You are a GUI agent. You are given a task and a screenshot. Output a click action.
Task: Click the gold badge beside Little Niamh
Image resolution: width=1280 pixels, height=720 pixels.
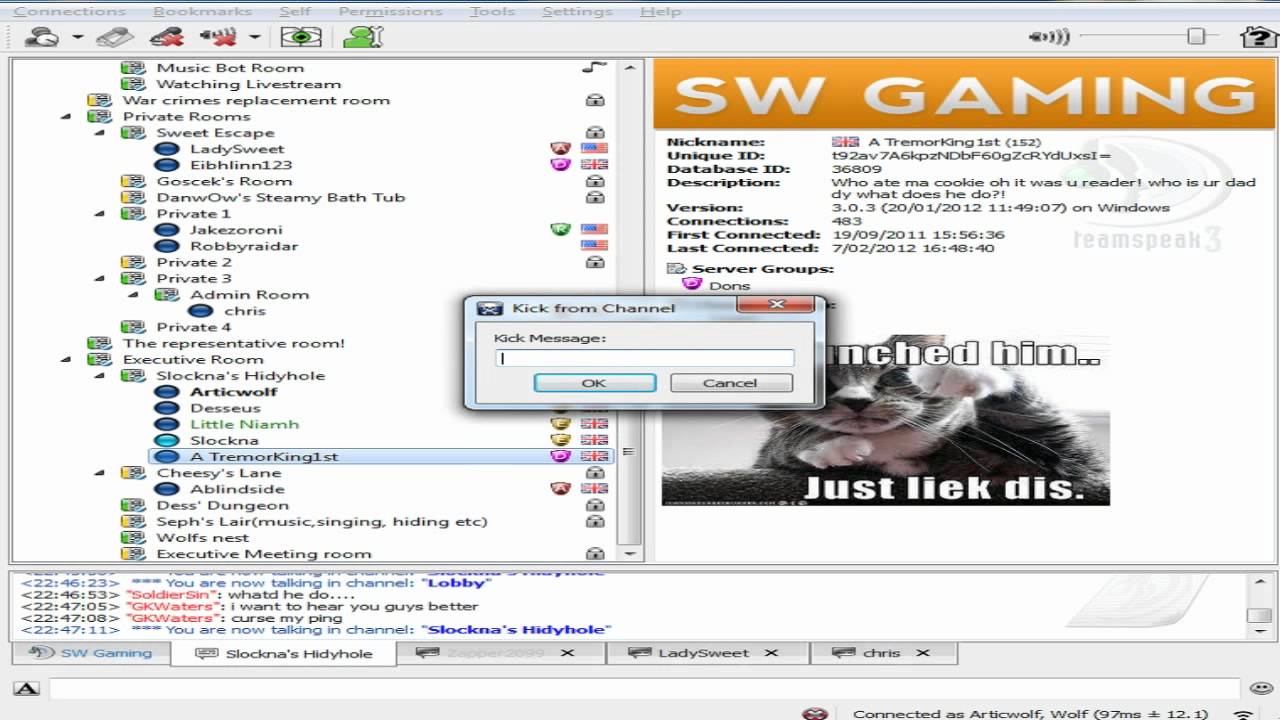tap(561, 424)
